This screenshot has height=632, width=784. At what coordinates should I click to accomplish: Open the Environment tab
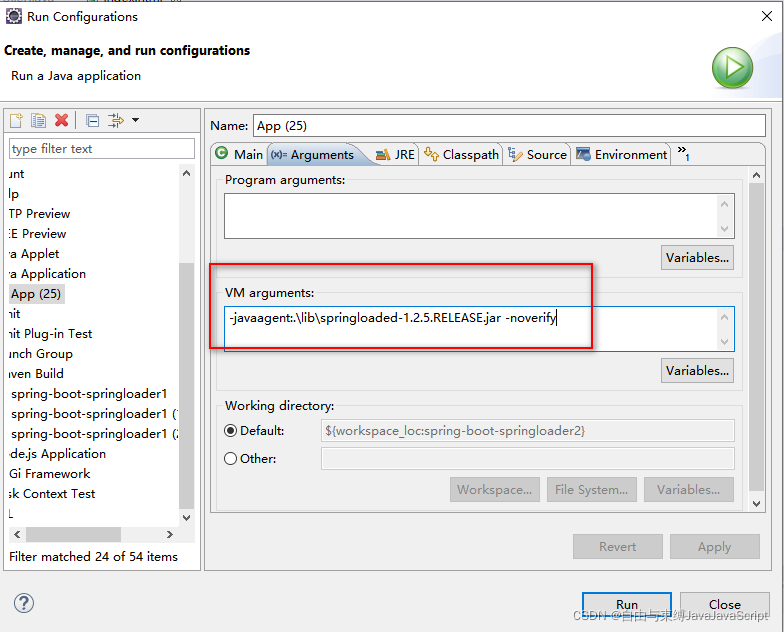click(622, 154)
